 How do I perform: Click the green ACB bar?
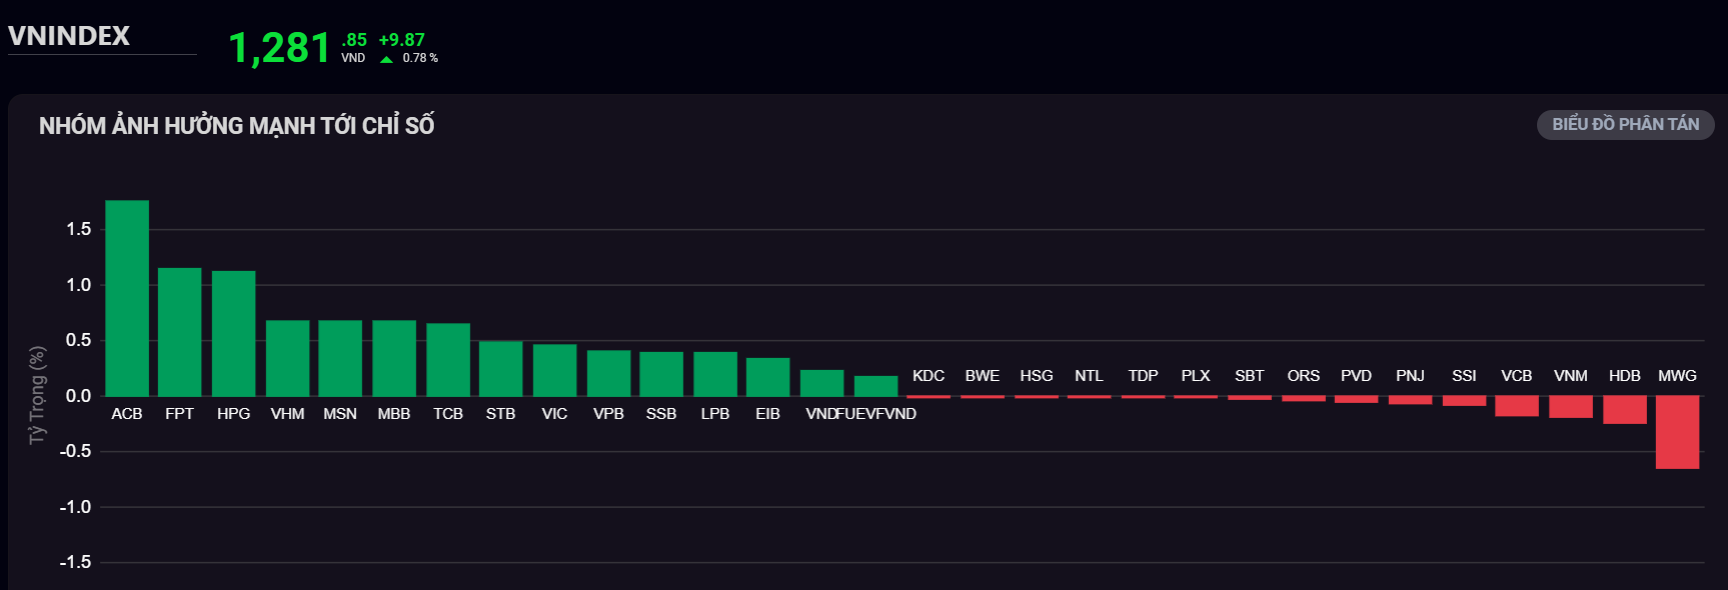127,298
